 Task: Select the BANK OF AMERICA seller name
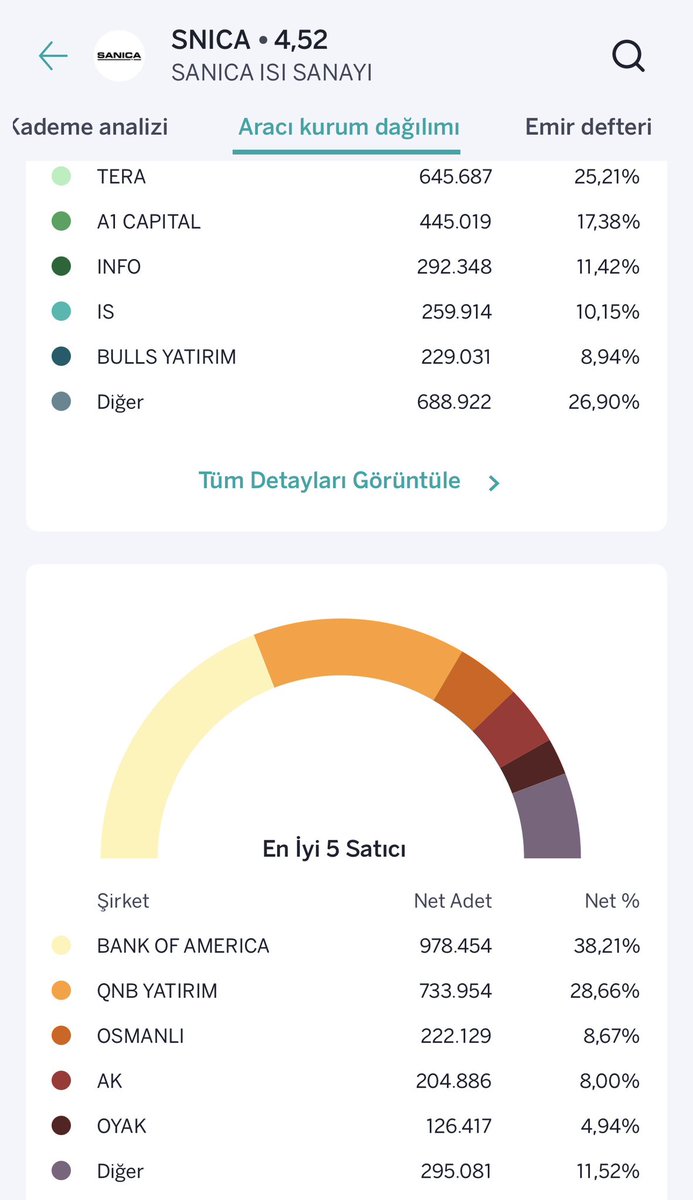click(x=183, y=946)
